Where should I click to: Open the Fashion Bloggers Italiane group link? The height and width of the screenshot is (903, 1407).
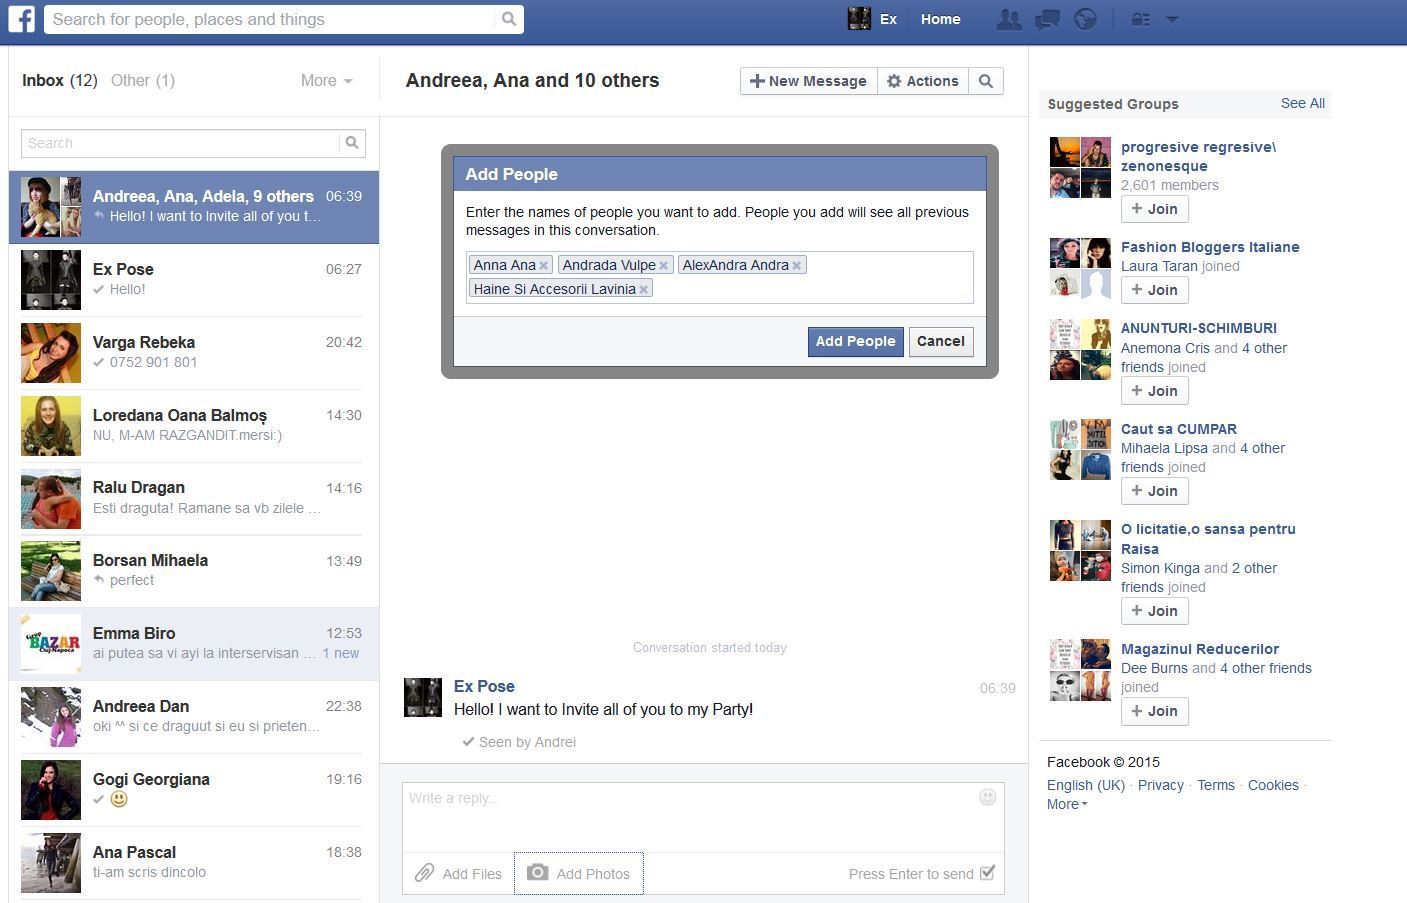(1210, 247)
